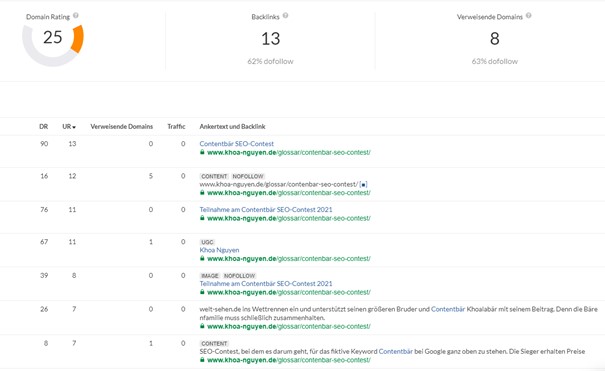Click the DR value 90

click(x=44, y=144)
